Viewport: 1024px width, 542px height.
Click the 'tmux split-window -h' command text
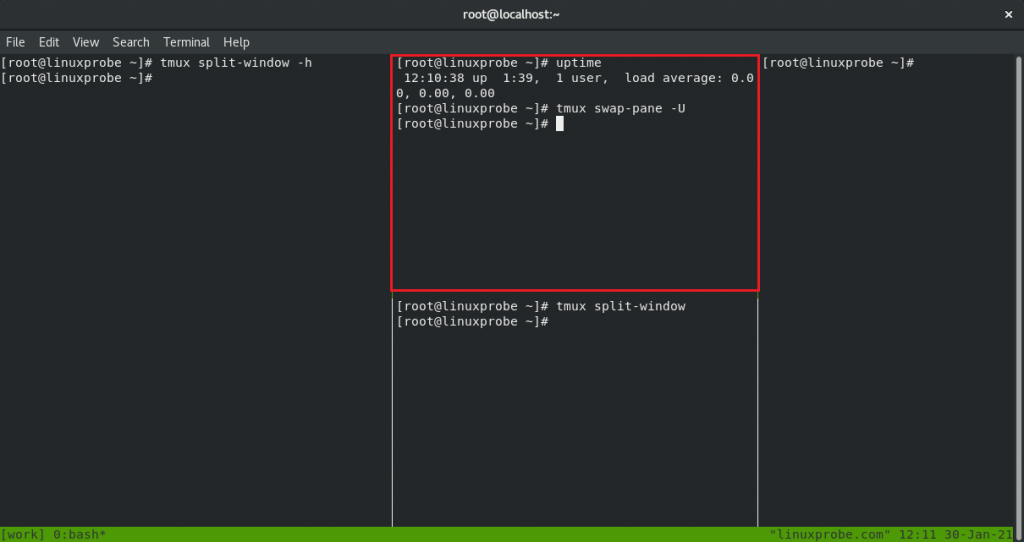(236, 63)
